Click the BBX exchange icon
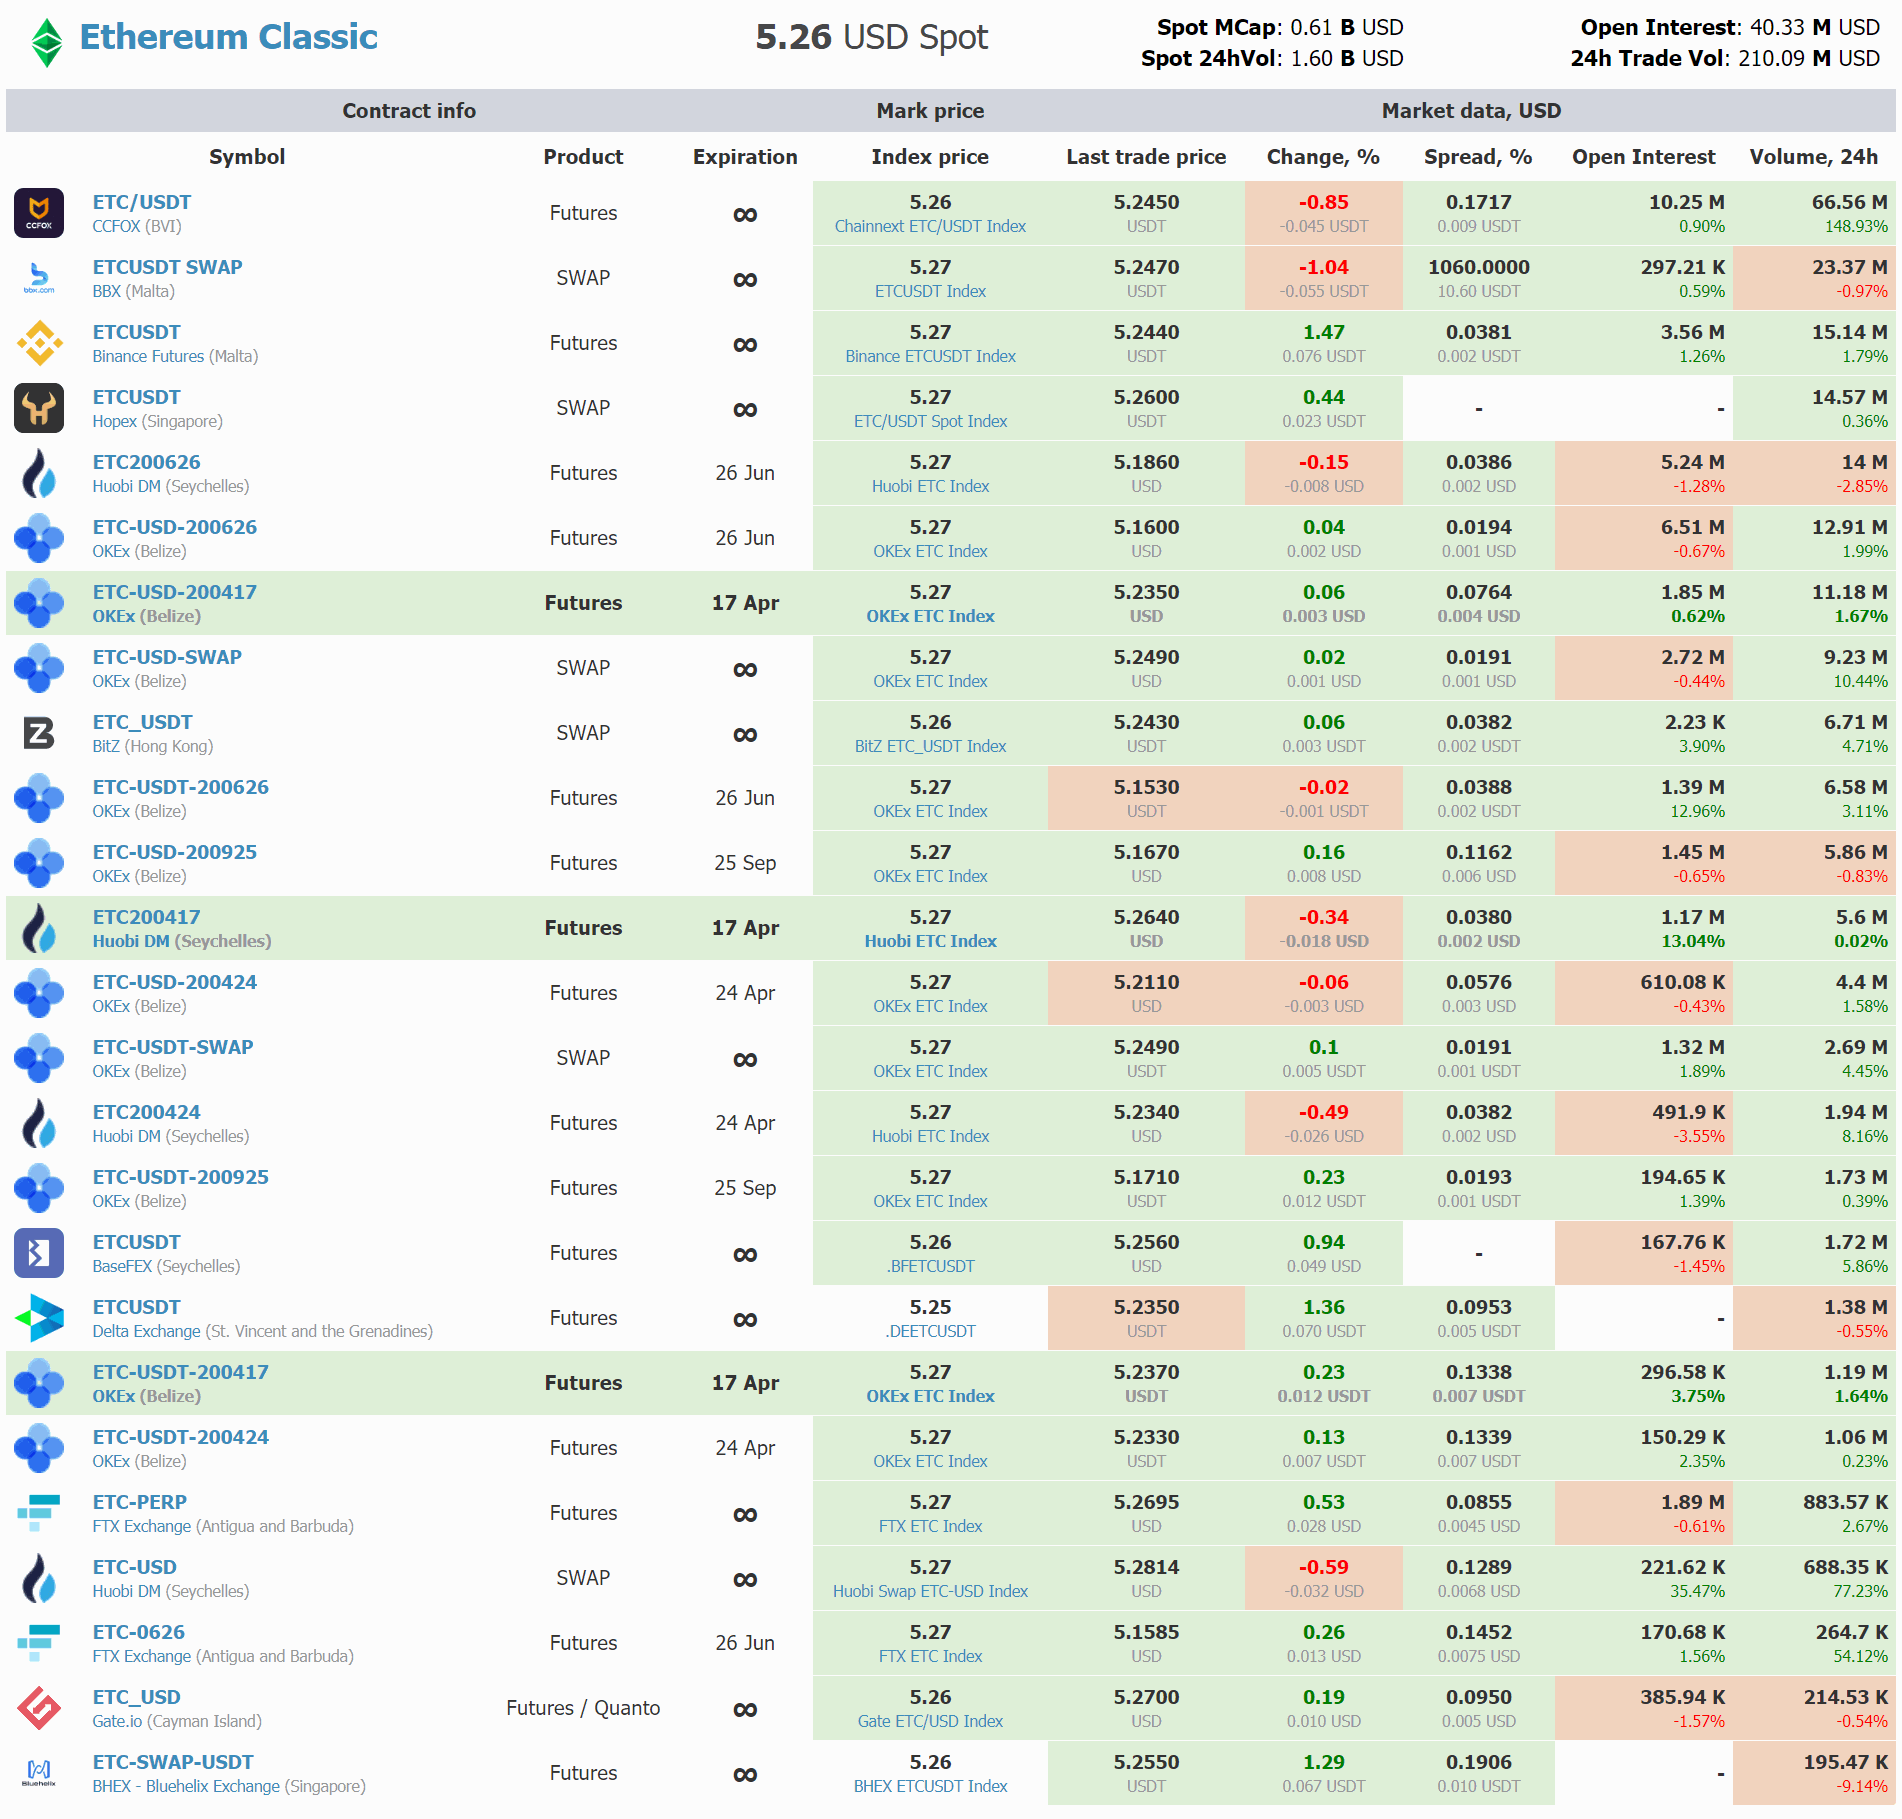 (x=39, y=278)
